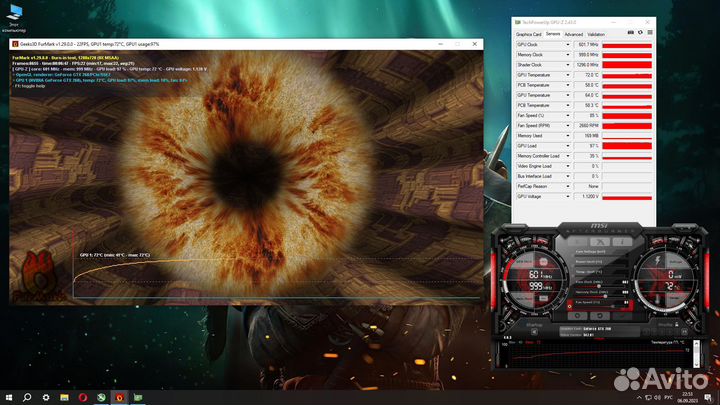Click Afterburner monitoring graph scrollbar
The height and width of the screenshot is (405, 720).
(x=696, y=354)
